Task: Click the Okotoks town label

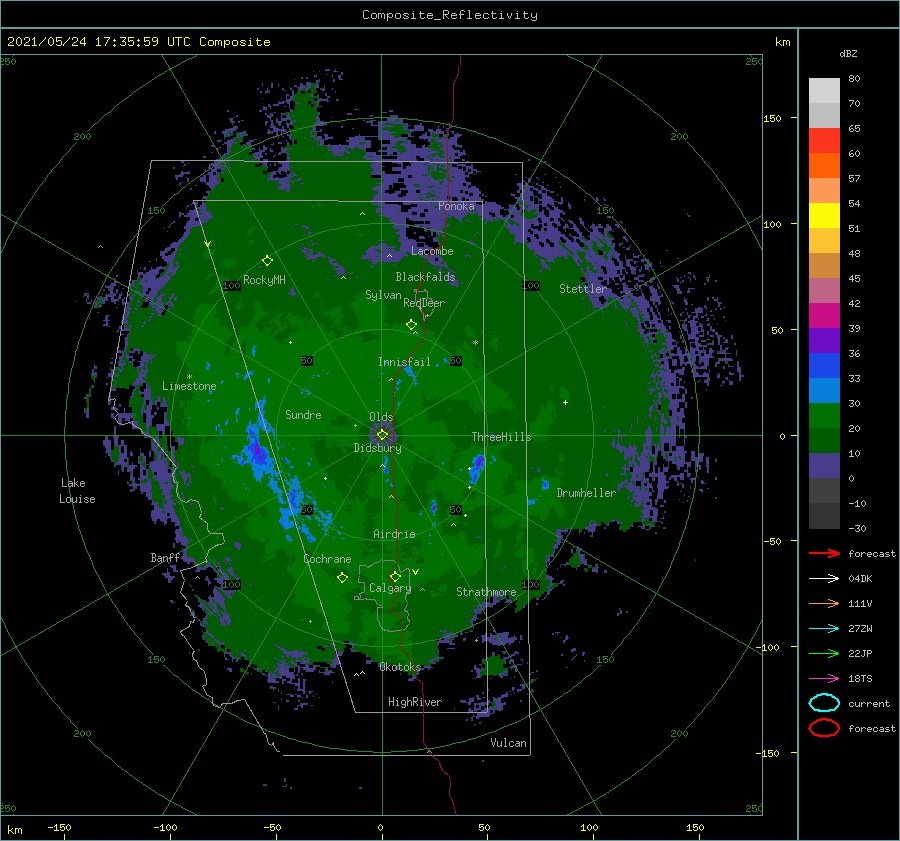Action: (x=400, y=666)
